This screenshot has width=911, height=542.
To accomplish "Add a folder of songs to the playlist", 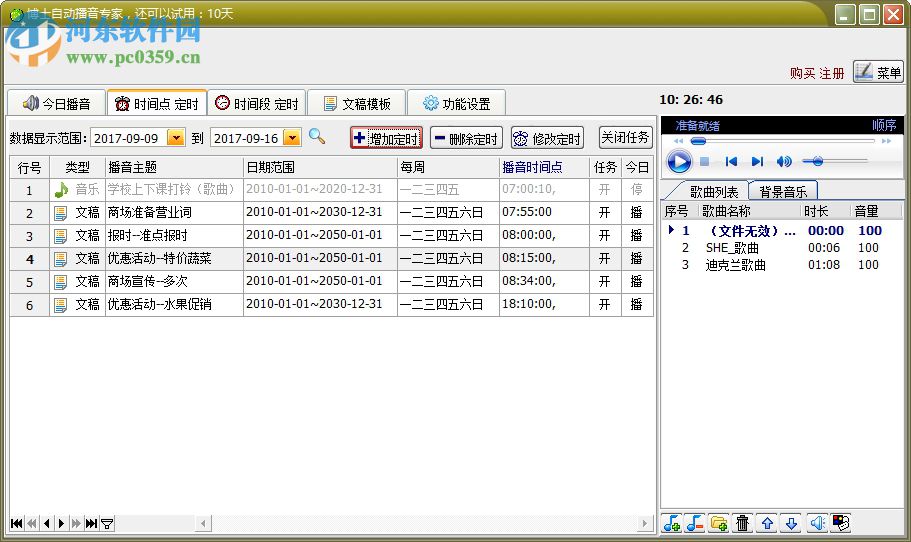I will [x=719, y=523].
